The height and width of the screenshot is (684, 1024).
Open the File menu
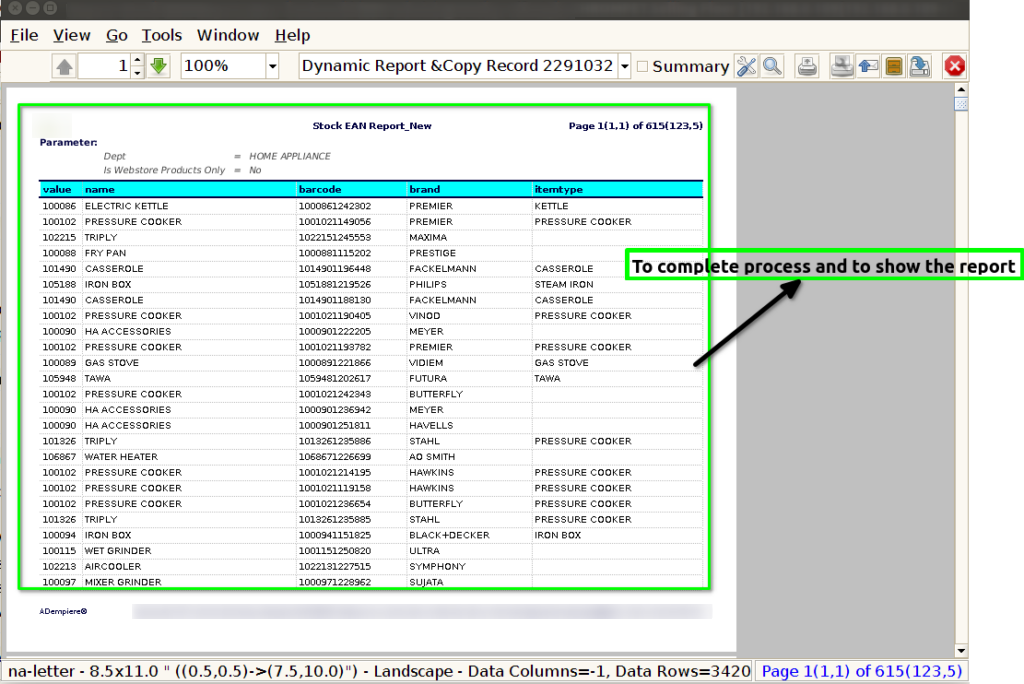click(24, 35)
